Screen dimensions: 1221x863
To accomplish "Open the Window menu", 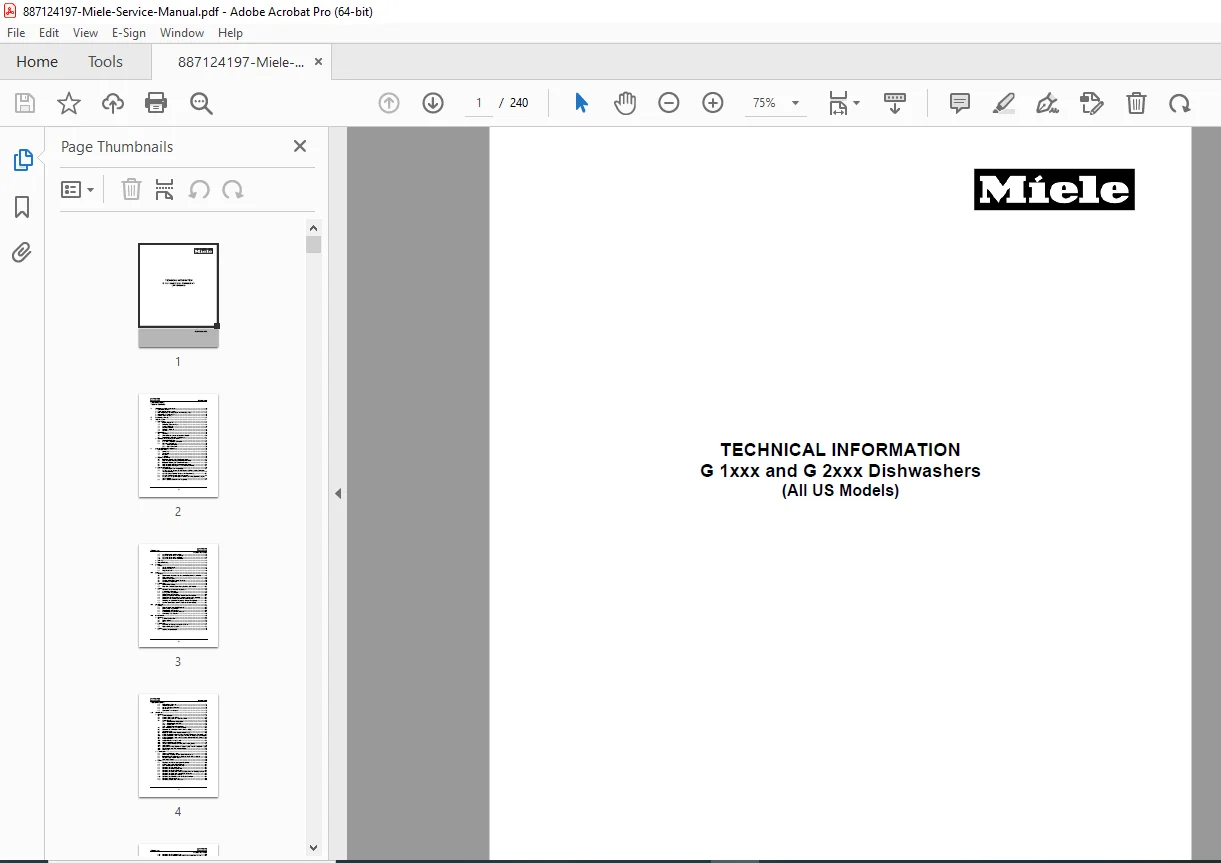I will 182,33.
